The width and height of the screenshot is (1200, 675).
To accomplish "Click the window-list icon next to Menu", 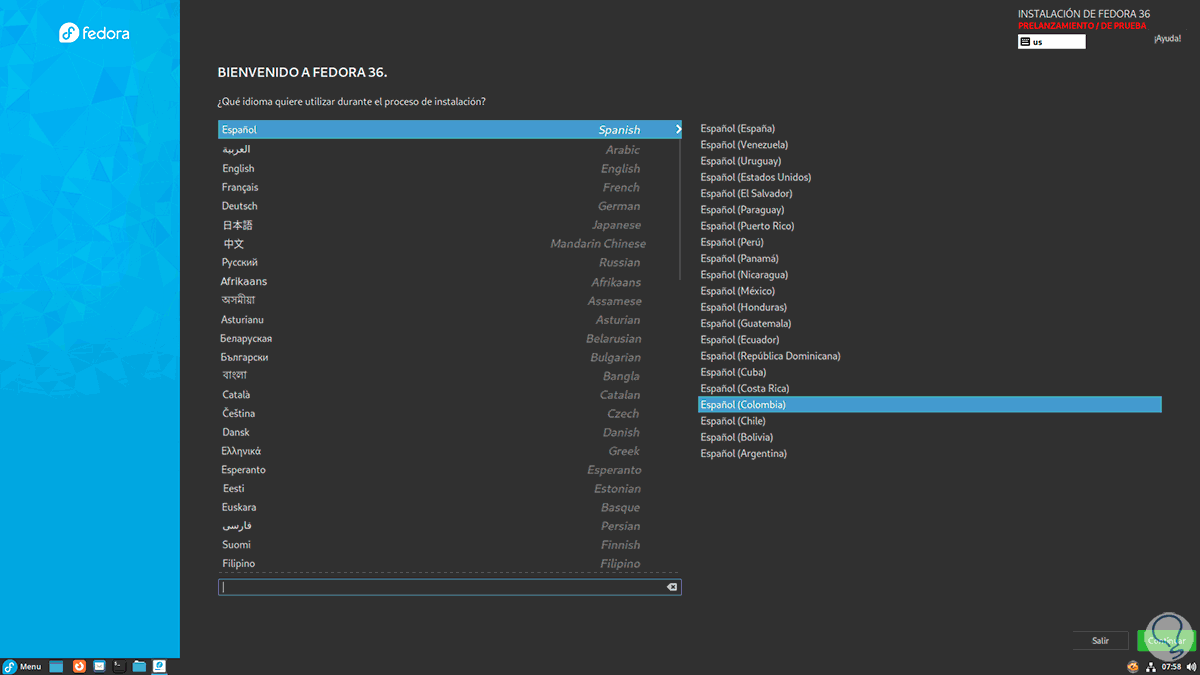I will [x=56, y=666].
